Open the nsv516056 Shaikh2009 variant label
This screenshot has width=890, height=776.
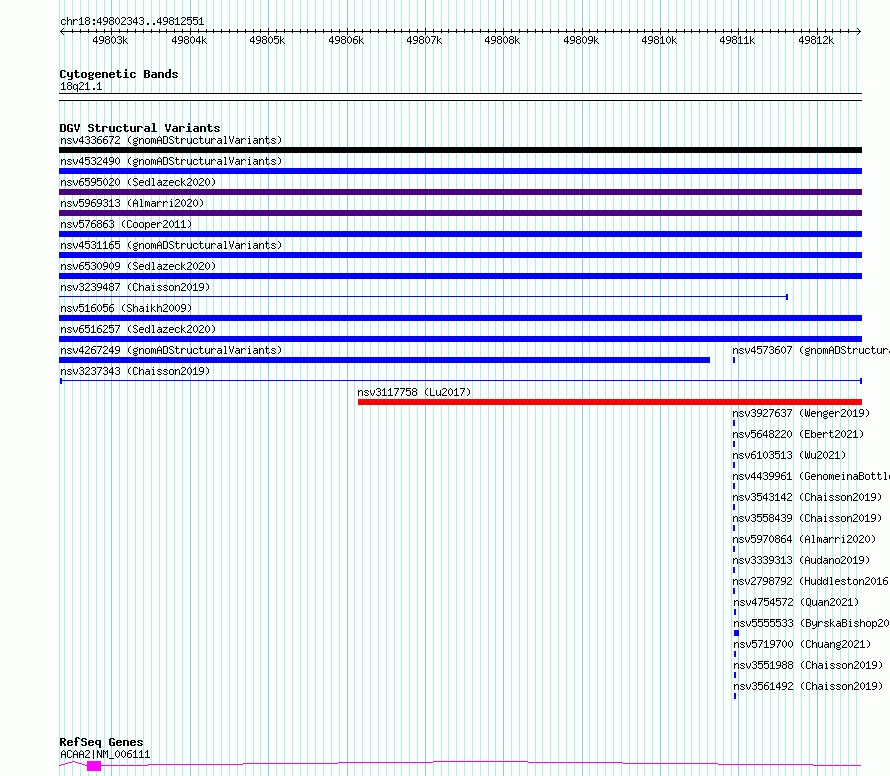pyautogui.click(x=126, y=308)
